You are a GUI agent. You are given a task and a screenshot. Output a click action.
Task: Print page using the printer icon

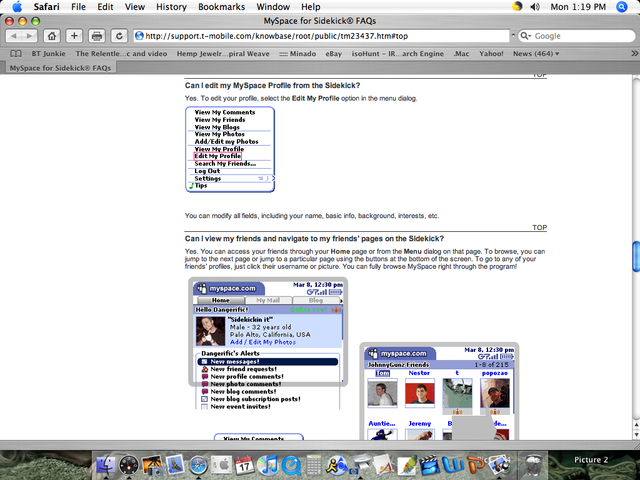[x=97, y=36]
